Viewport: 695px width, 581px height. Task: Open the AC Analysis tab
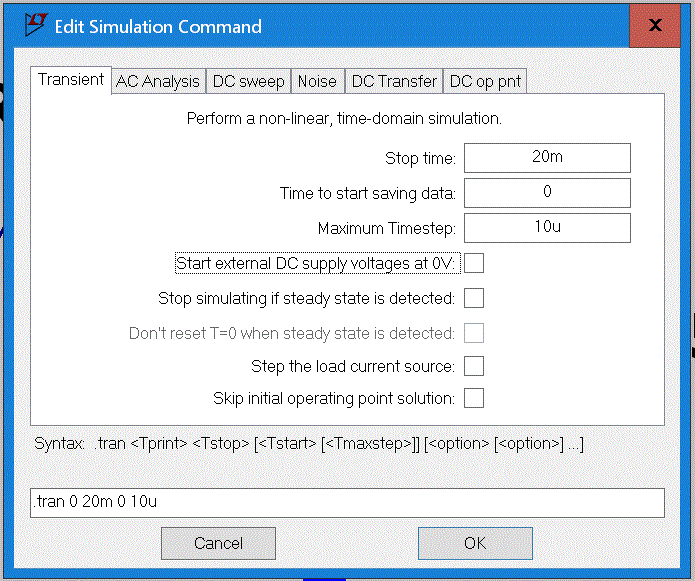tap(158, 82)
